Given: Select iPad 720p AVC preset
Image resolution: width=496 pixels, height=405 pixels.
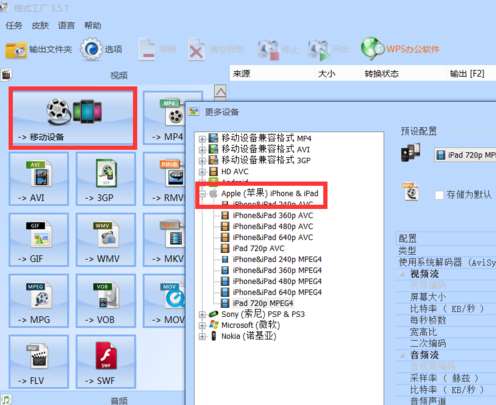Looking at the screenshot, I should [x=258, y=248].
